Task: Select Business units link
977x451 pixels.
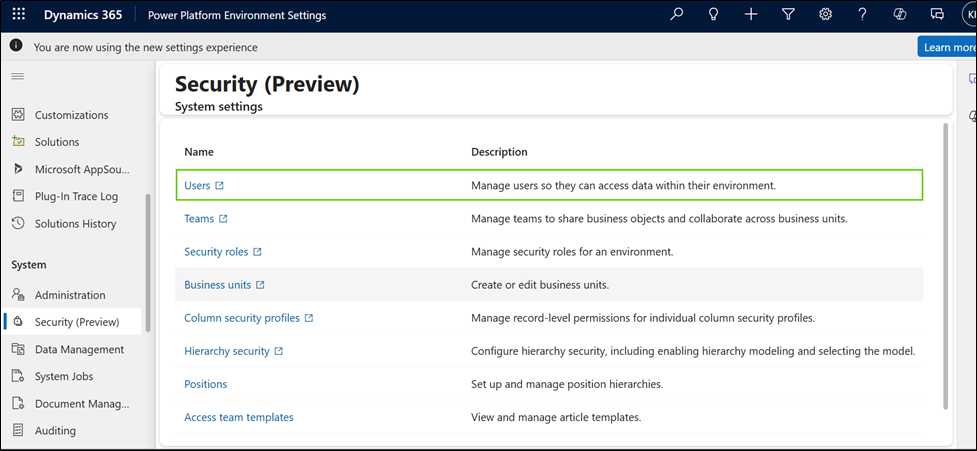Action: 217,285
